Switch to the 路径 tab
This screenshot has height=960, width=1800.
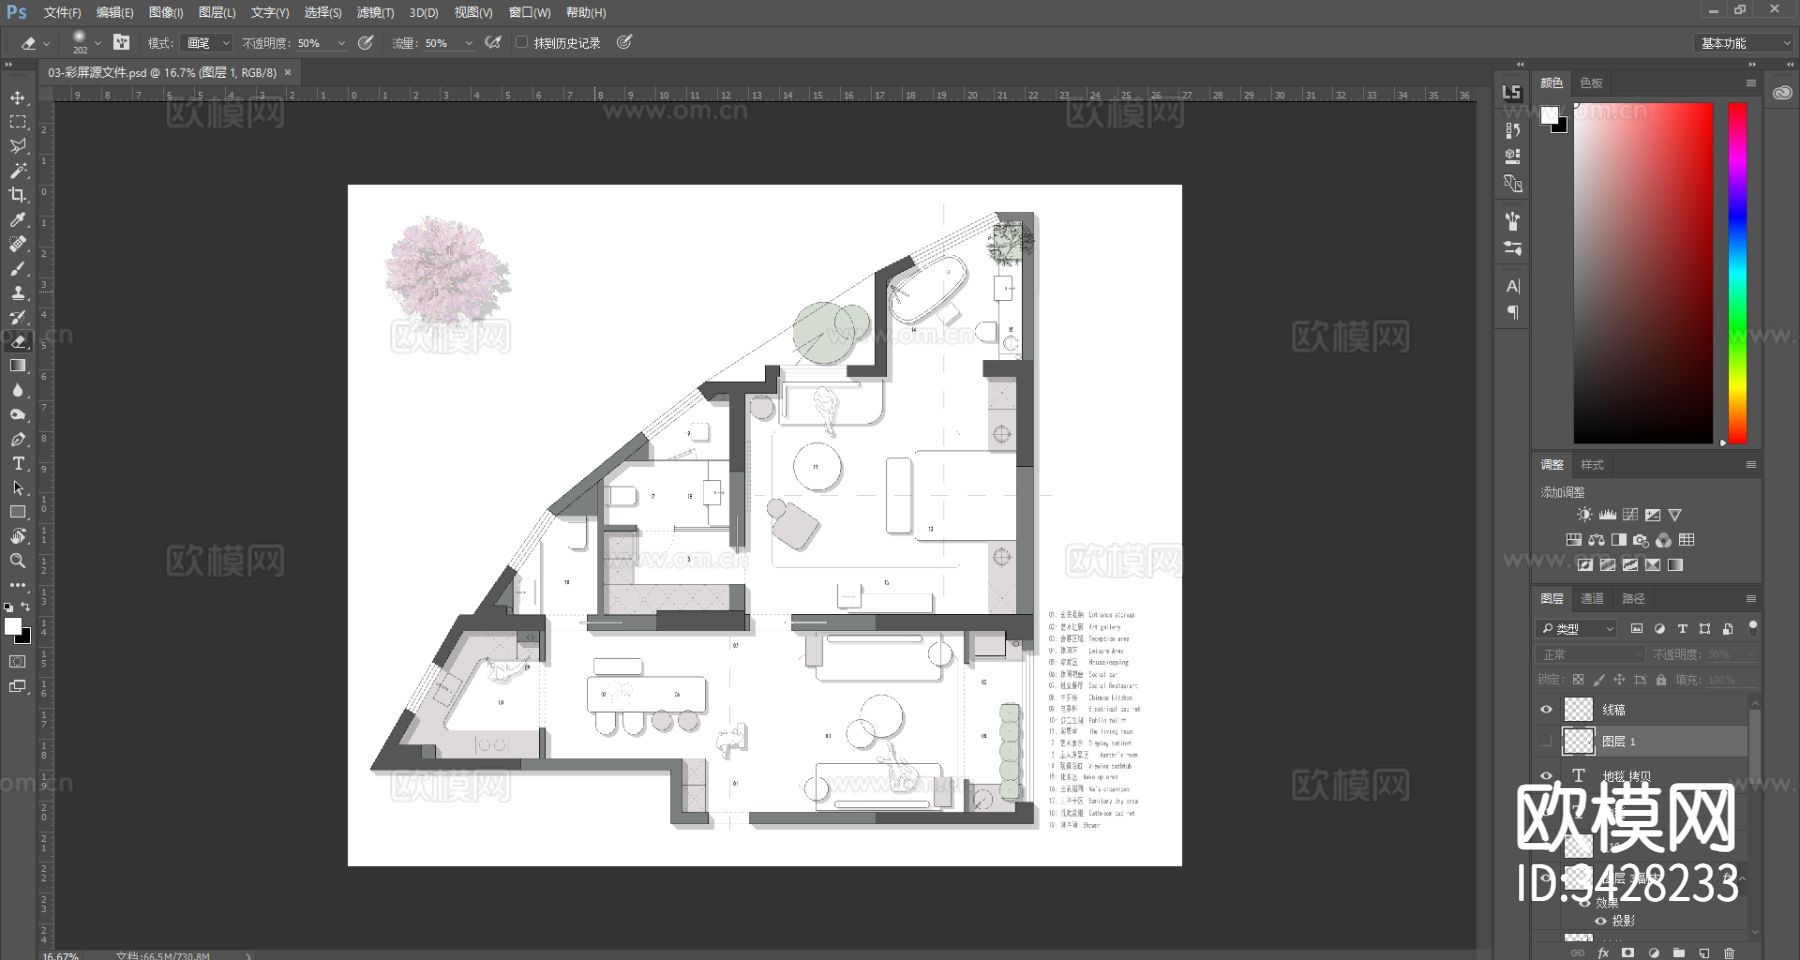(1633, 598)
